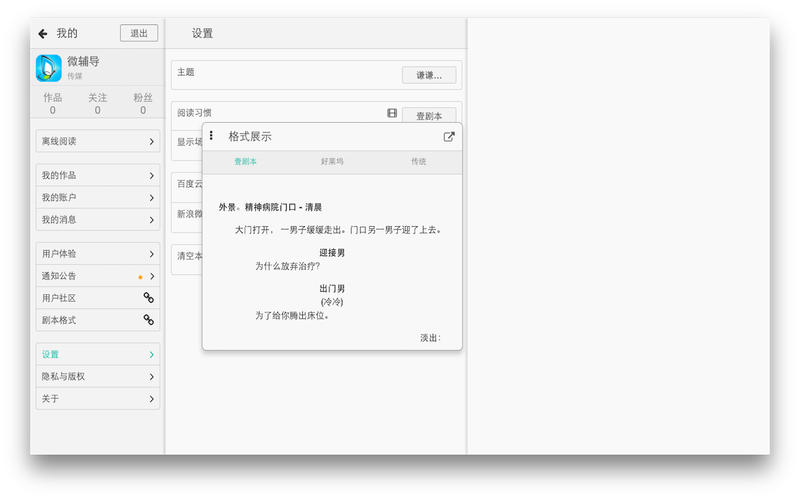
Task: Switch to the 传统 format tab
Action: [x=419, y=162]
